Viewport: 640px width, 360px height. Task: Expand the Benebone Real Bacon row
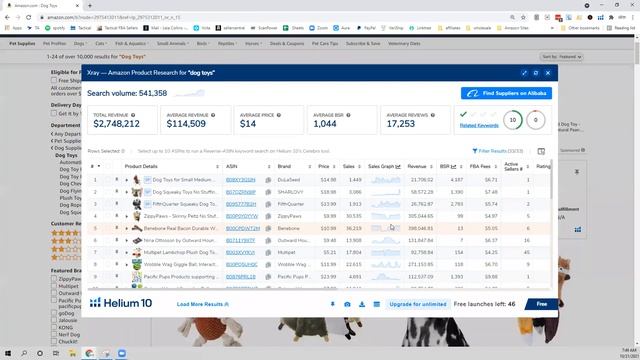click(127, 229)
